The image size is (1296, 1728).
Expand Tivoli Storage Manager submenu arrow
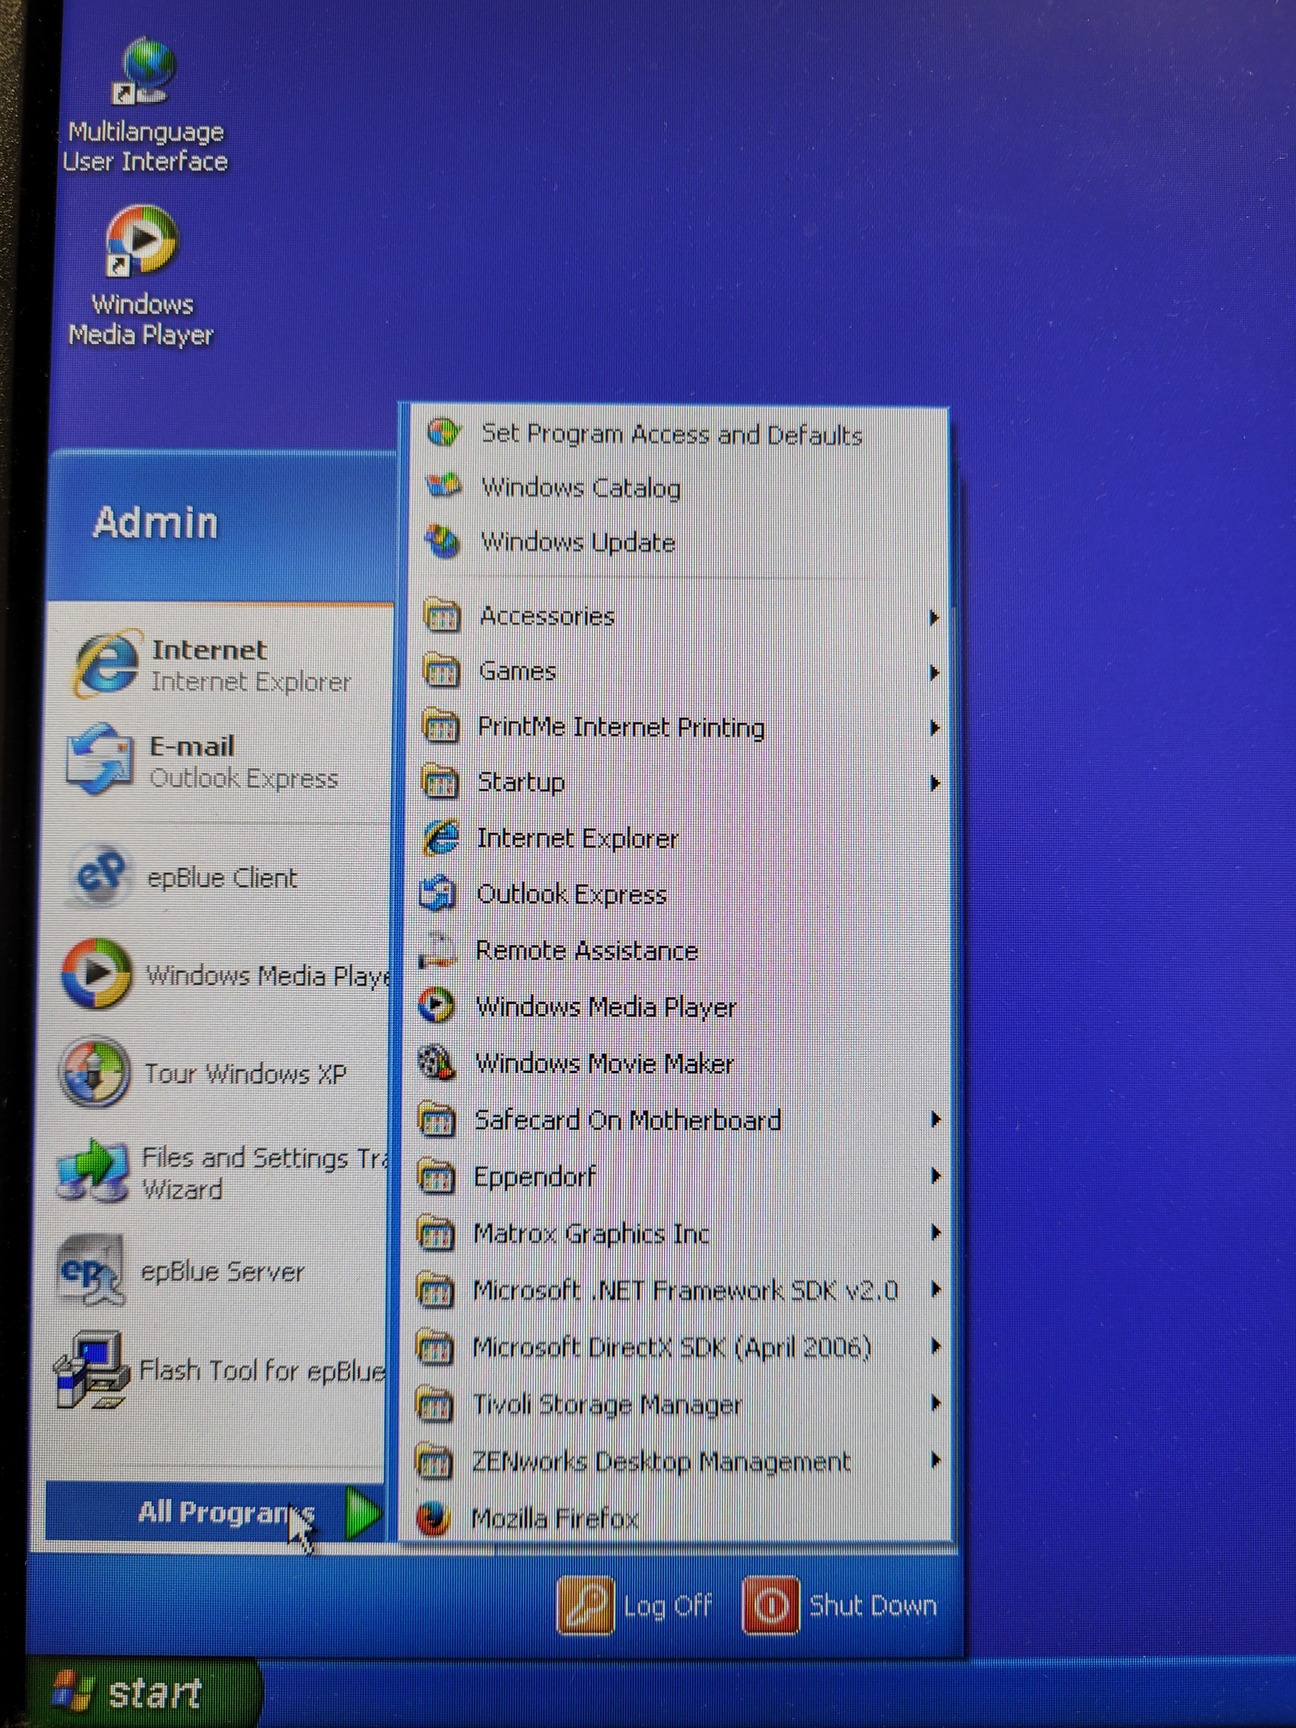(x=935, y=1403)
